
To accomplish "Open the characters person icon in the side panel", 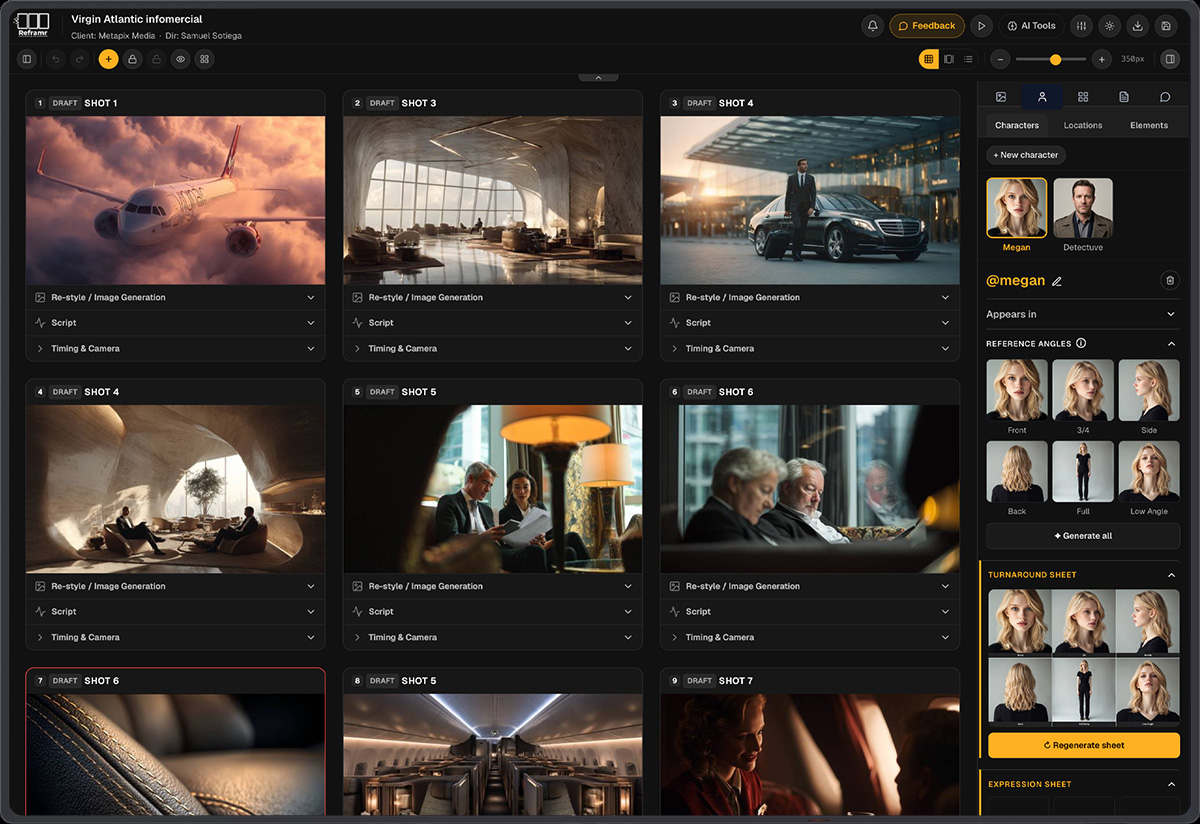I will [1042, 97].
